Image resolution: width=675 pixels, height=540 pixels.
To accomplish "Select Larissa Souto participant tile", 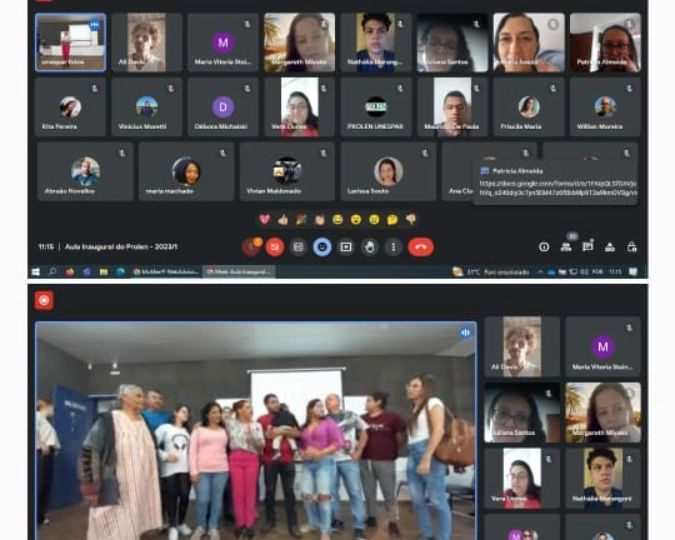I will tap(388, 171).
